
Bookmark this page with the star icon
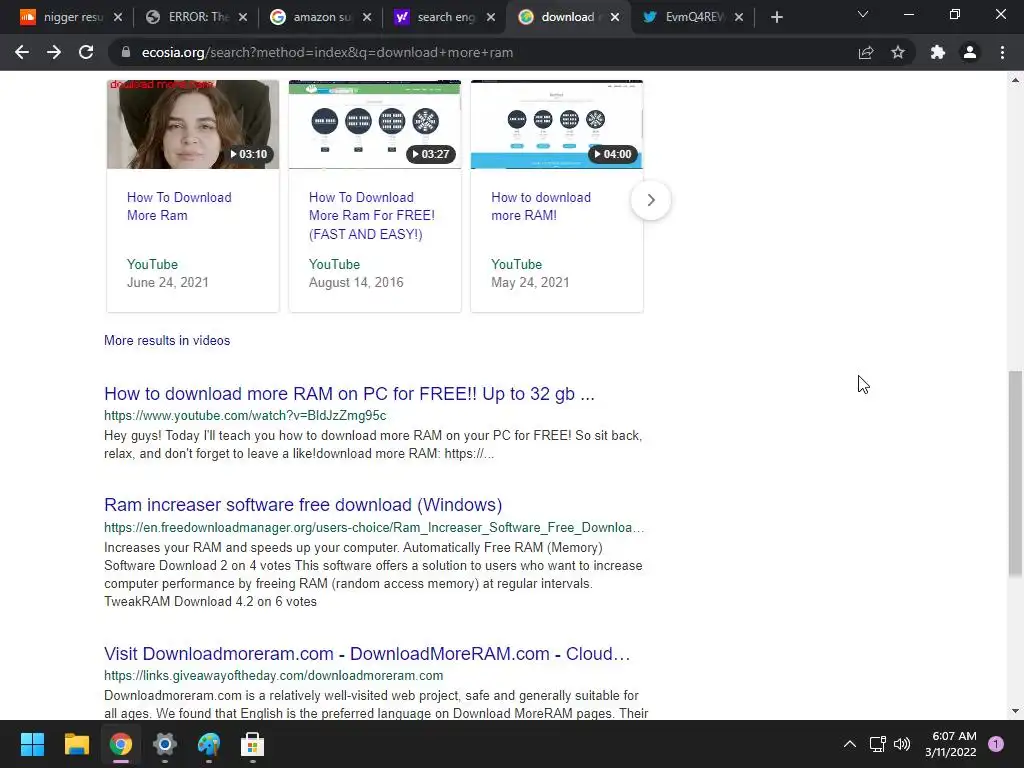coord(898,52)
